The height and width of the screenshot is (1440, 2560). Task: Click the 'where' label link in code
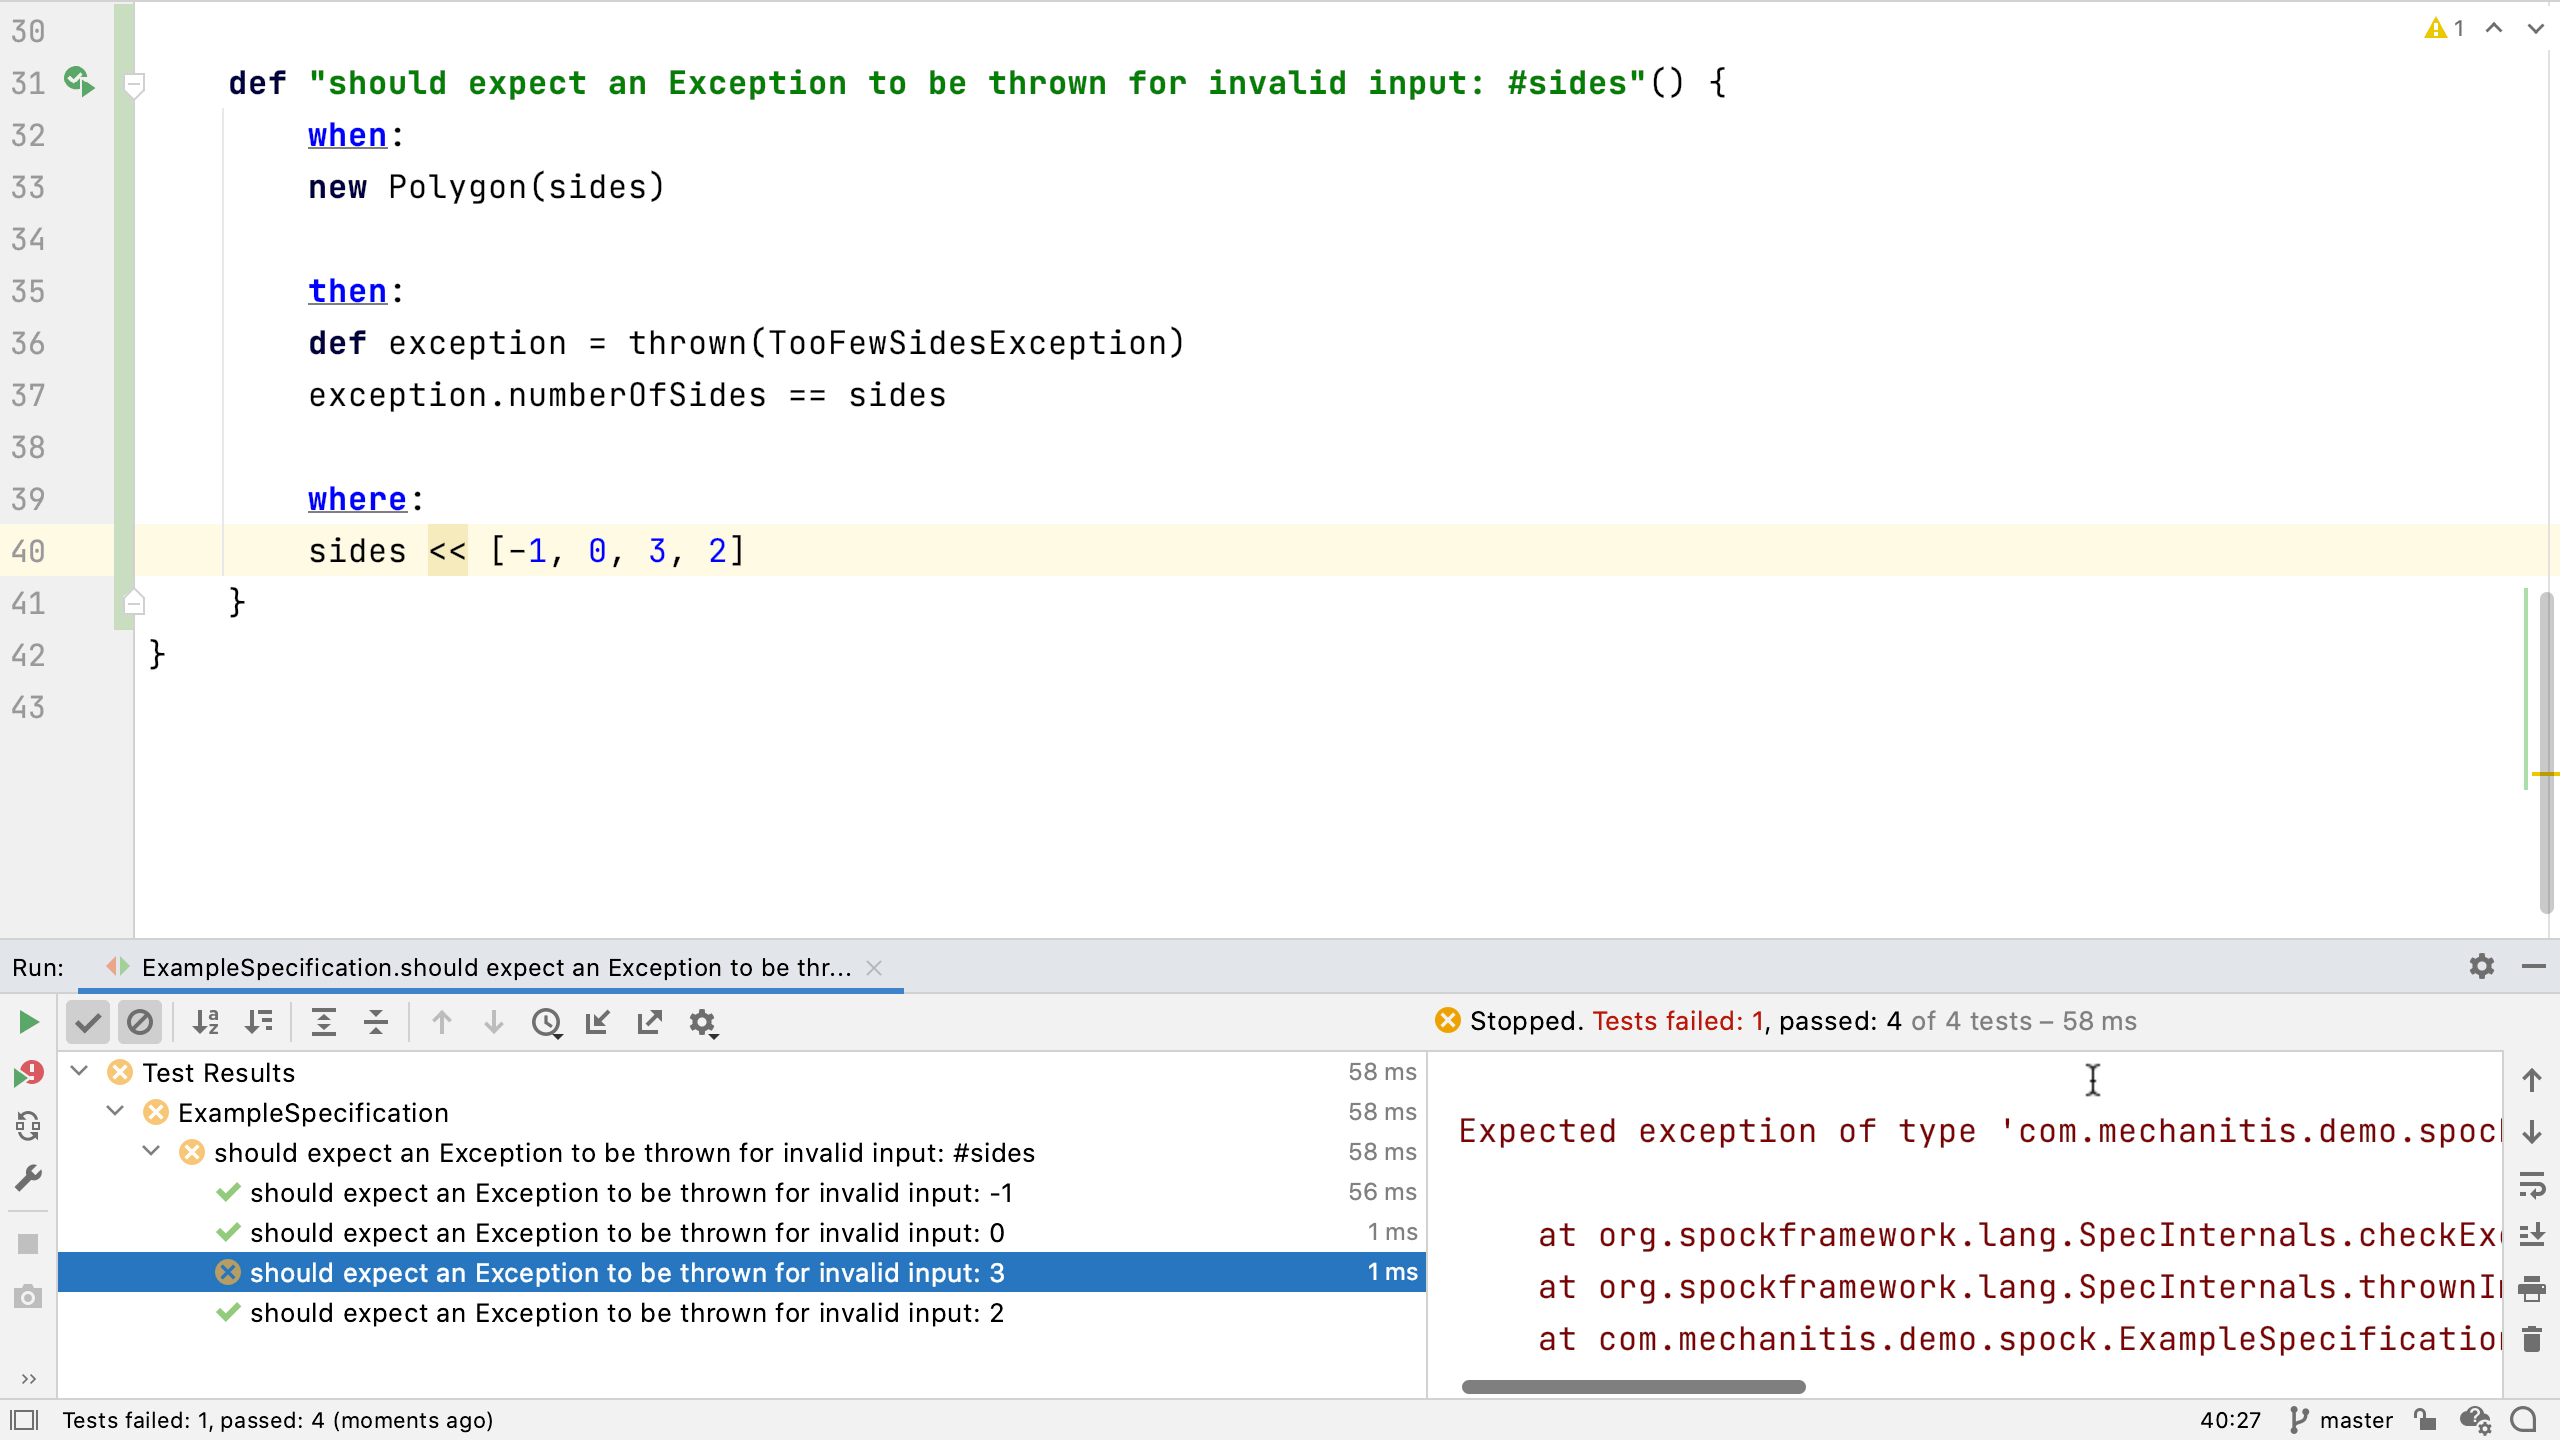click(x=357, y=499)
